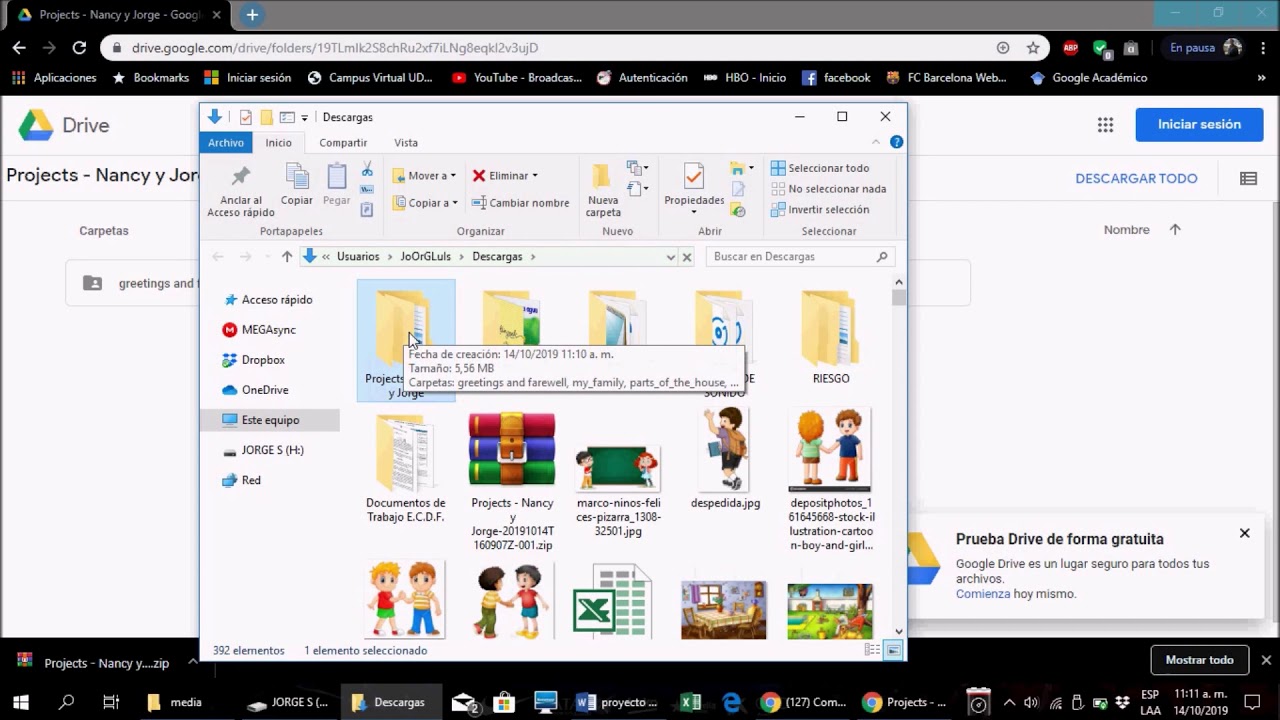This screenshot has height=720, width=1280.
Task: Dismiss the Prueba Drive promo with X
Action: (x=1245, y=533)
